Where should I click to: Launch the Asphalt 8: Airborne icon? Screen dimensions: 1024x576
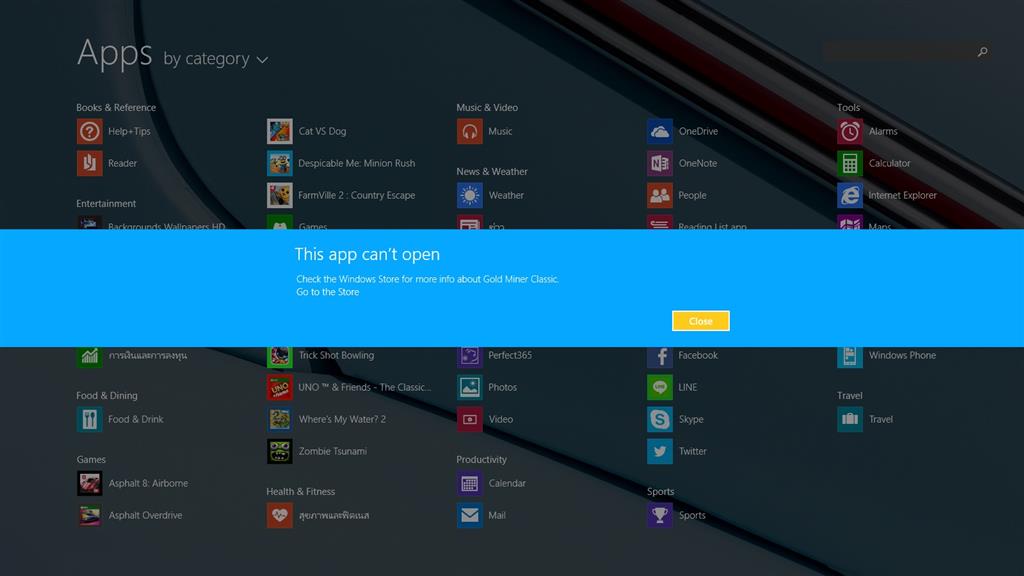click(89, 483)
